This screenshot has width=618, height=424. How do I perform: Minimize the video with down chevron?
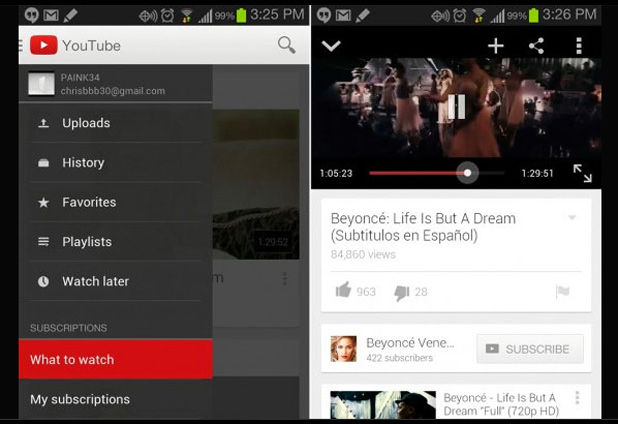(331, 46)
